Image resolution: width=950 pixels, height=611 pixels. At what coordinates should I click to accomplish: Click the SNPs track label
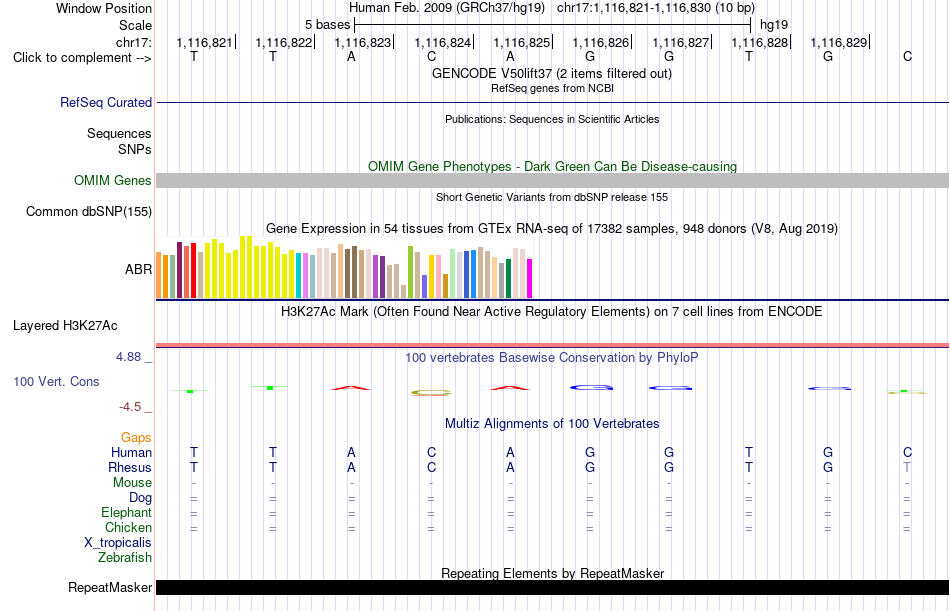135,149
